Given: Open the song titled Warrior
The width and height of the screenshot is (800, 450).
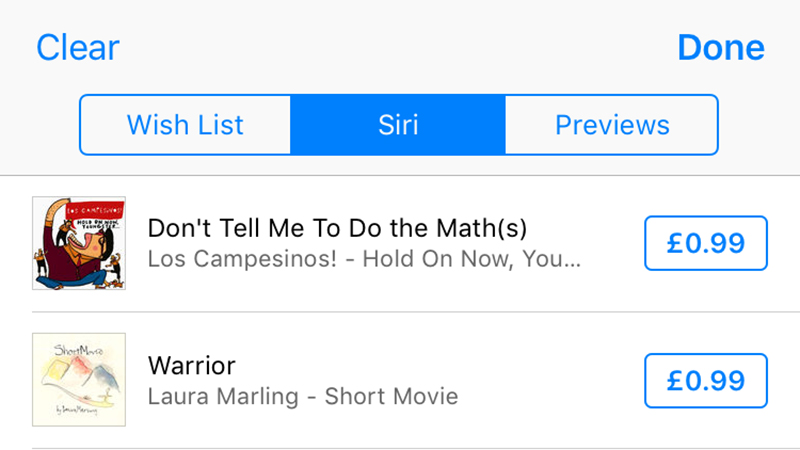Looking at the screenshot, I should 192,365.
